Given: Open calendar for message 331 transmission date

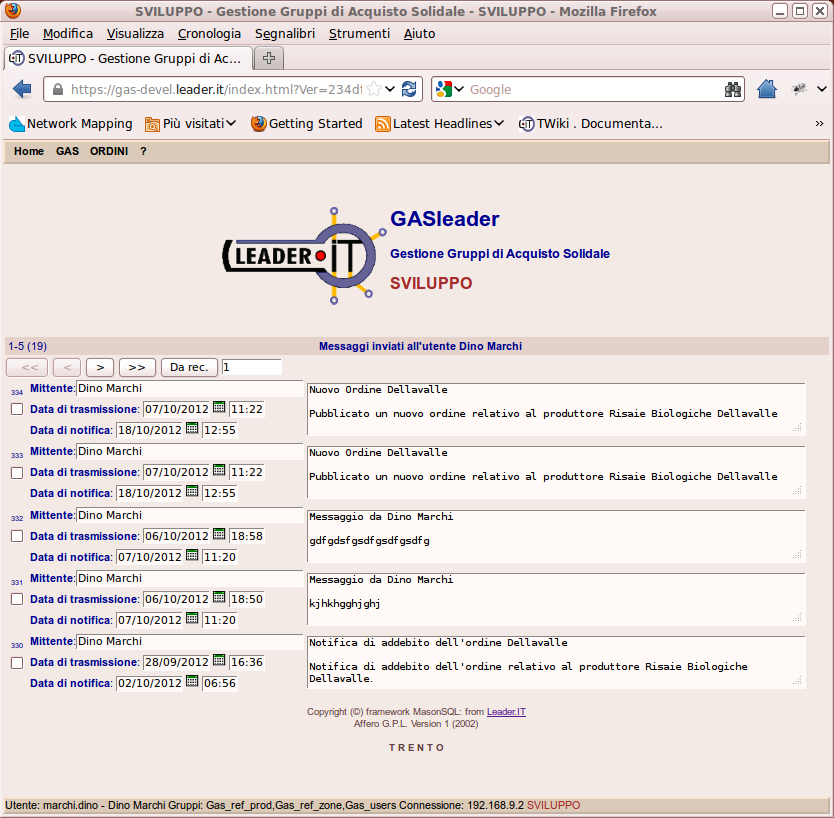Looking at the screenshot, I should [219, 597].
